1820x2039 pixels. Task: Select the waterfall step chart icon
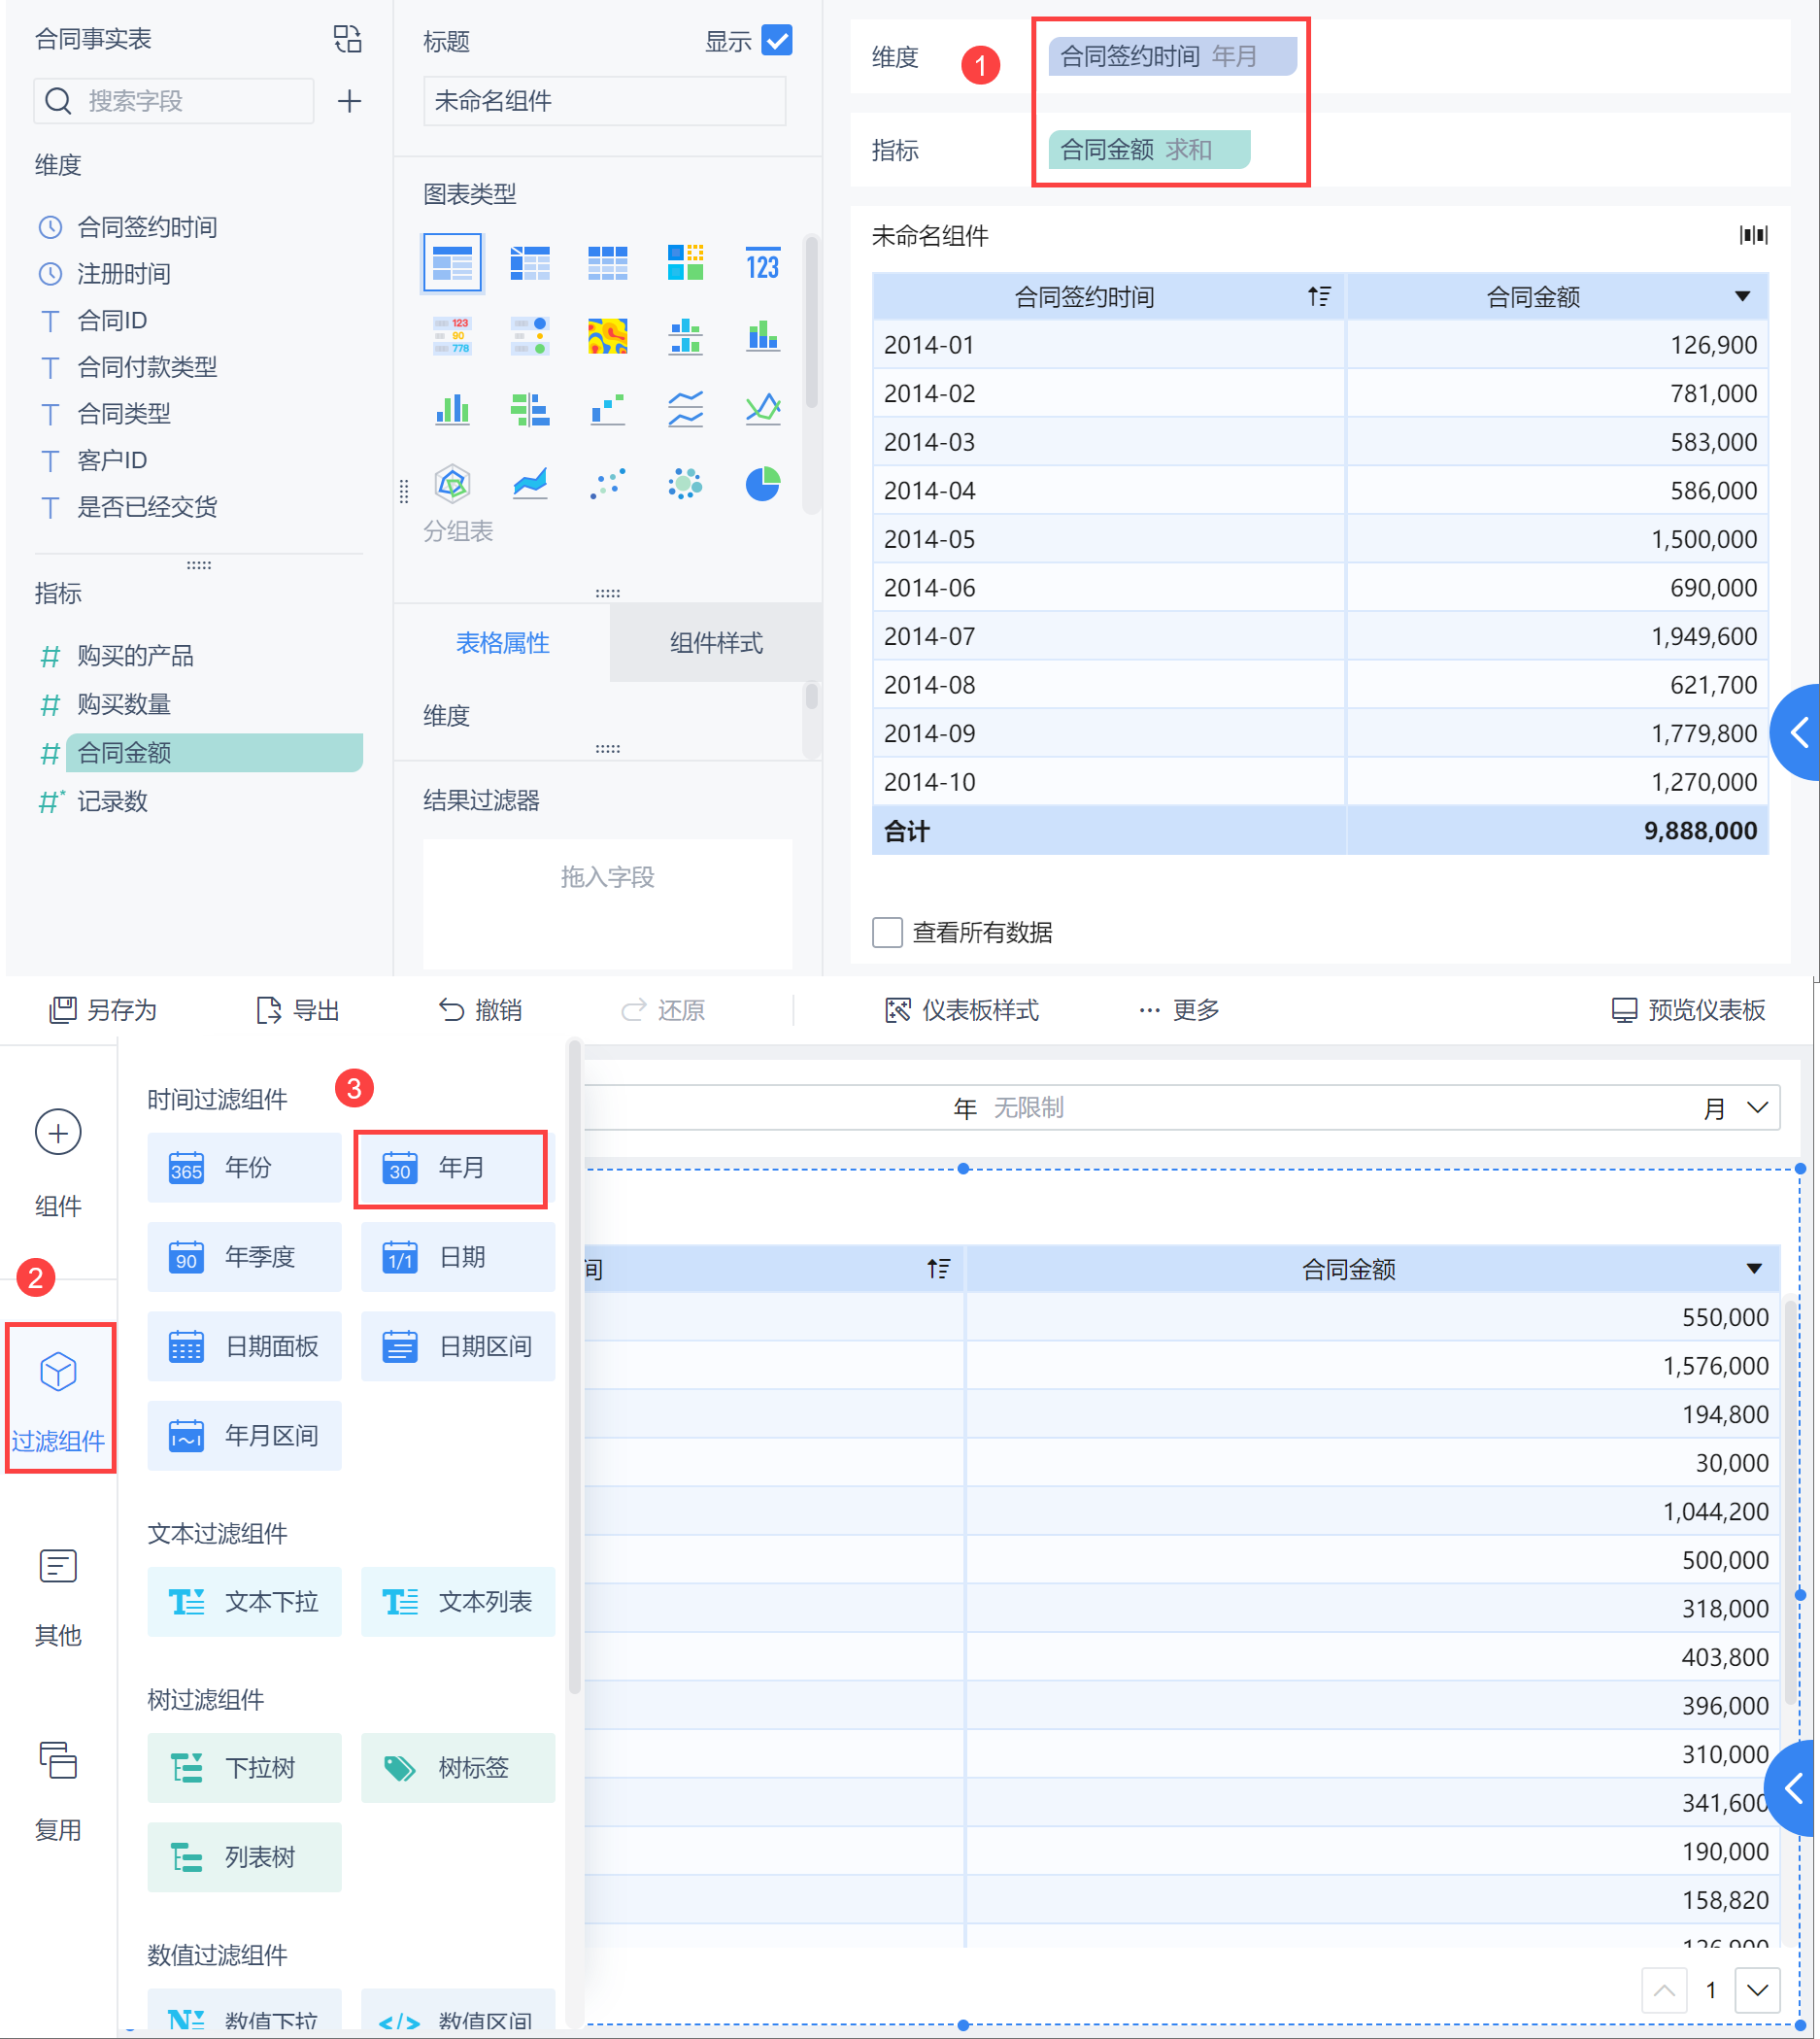tap(607, 409)
